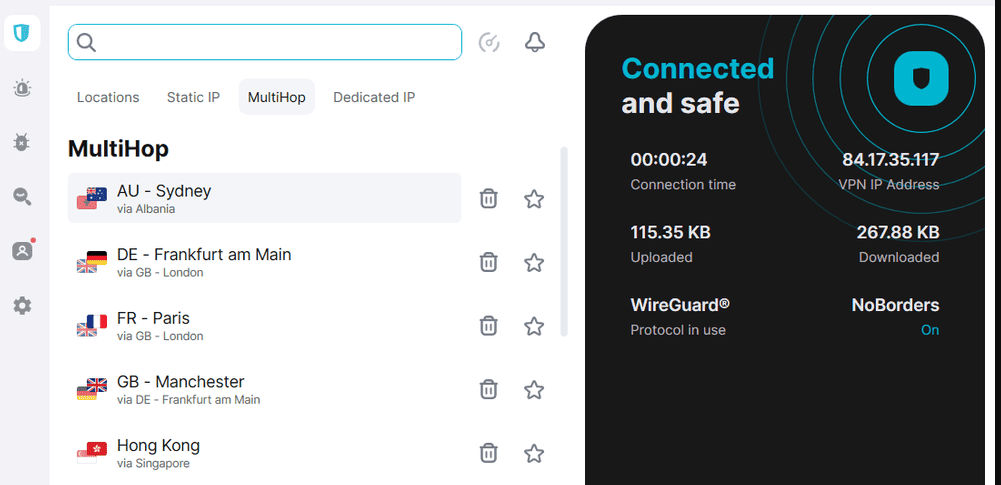
Task: Connect to DE - Frankfurt am Main
Action: (x=264, y=262)
